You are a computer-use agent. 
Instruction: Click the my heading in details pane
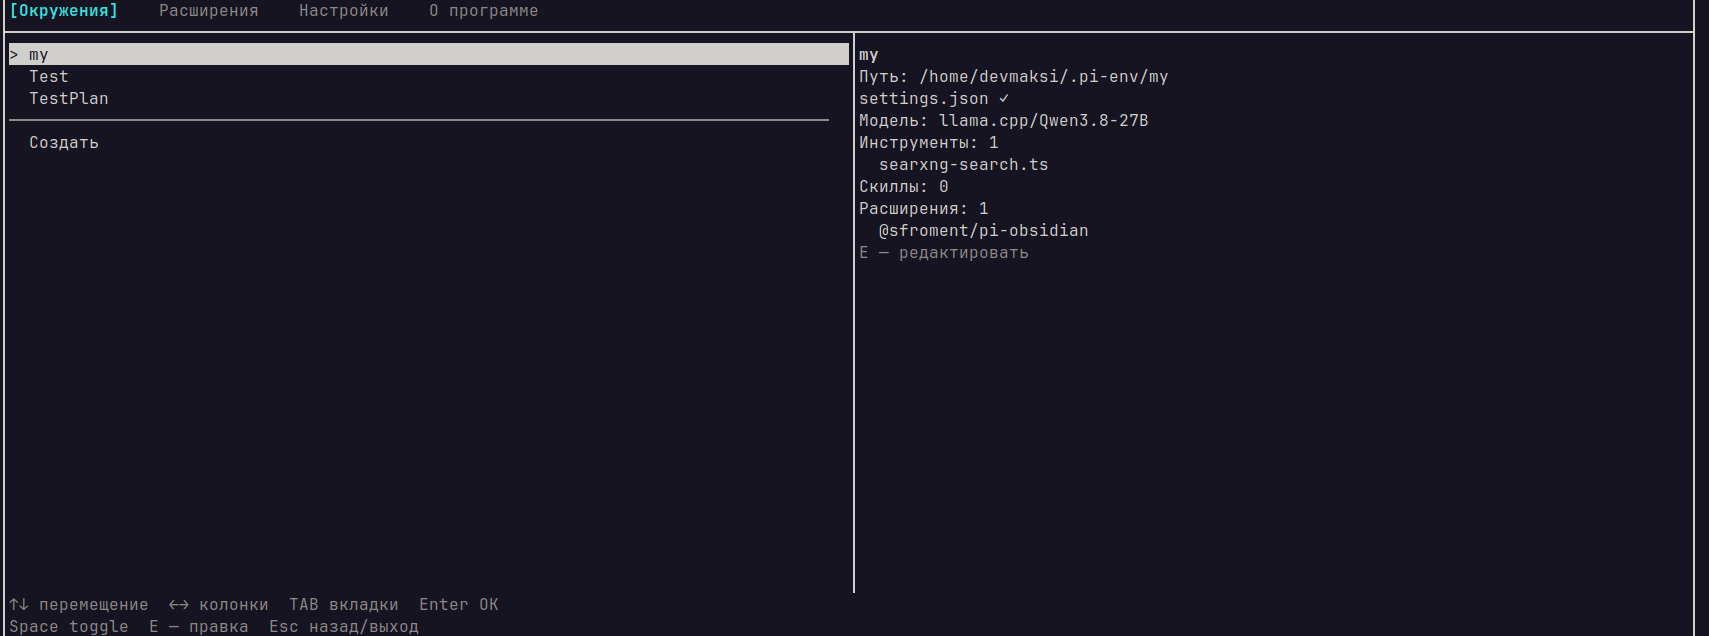click(x=869, y=55)
